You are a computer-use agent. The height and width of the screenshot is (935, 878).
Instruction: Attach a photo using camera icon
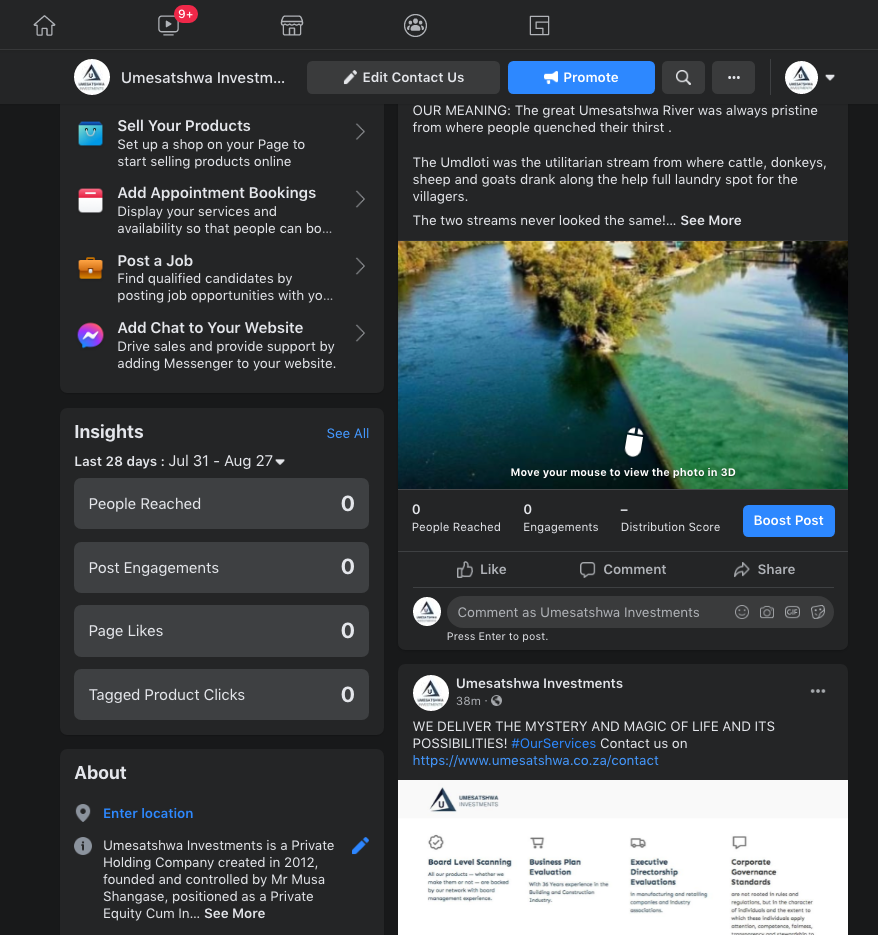point(767,612)
